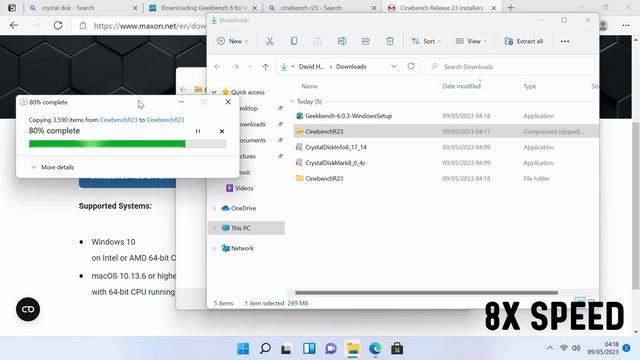Click the Share icon in Explorer toolbar
The image size is (640, 360).
[x=366, y=41]
